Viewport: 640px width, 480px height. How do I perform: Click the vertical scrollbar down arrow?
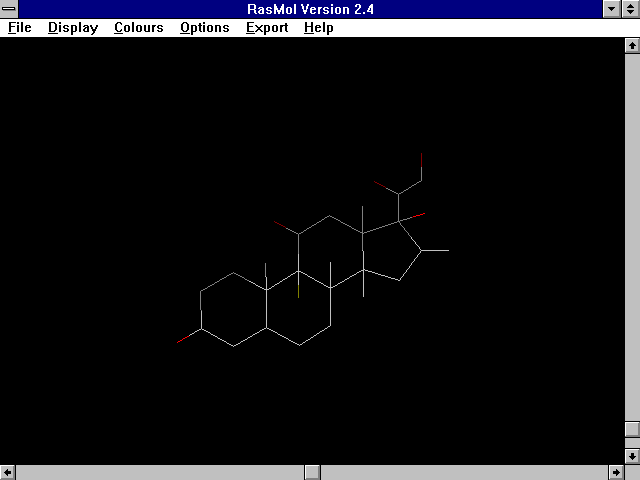(x=631, y=456)
